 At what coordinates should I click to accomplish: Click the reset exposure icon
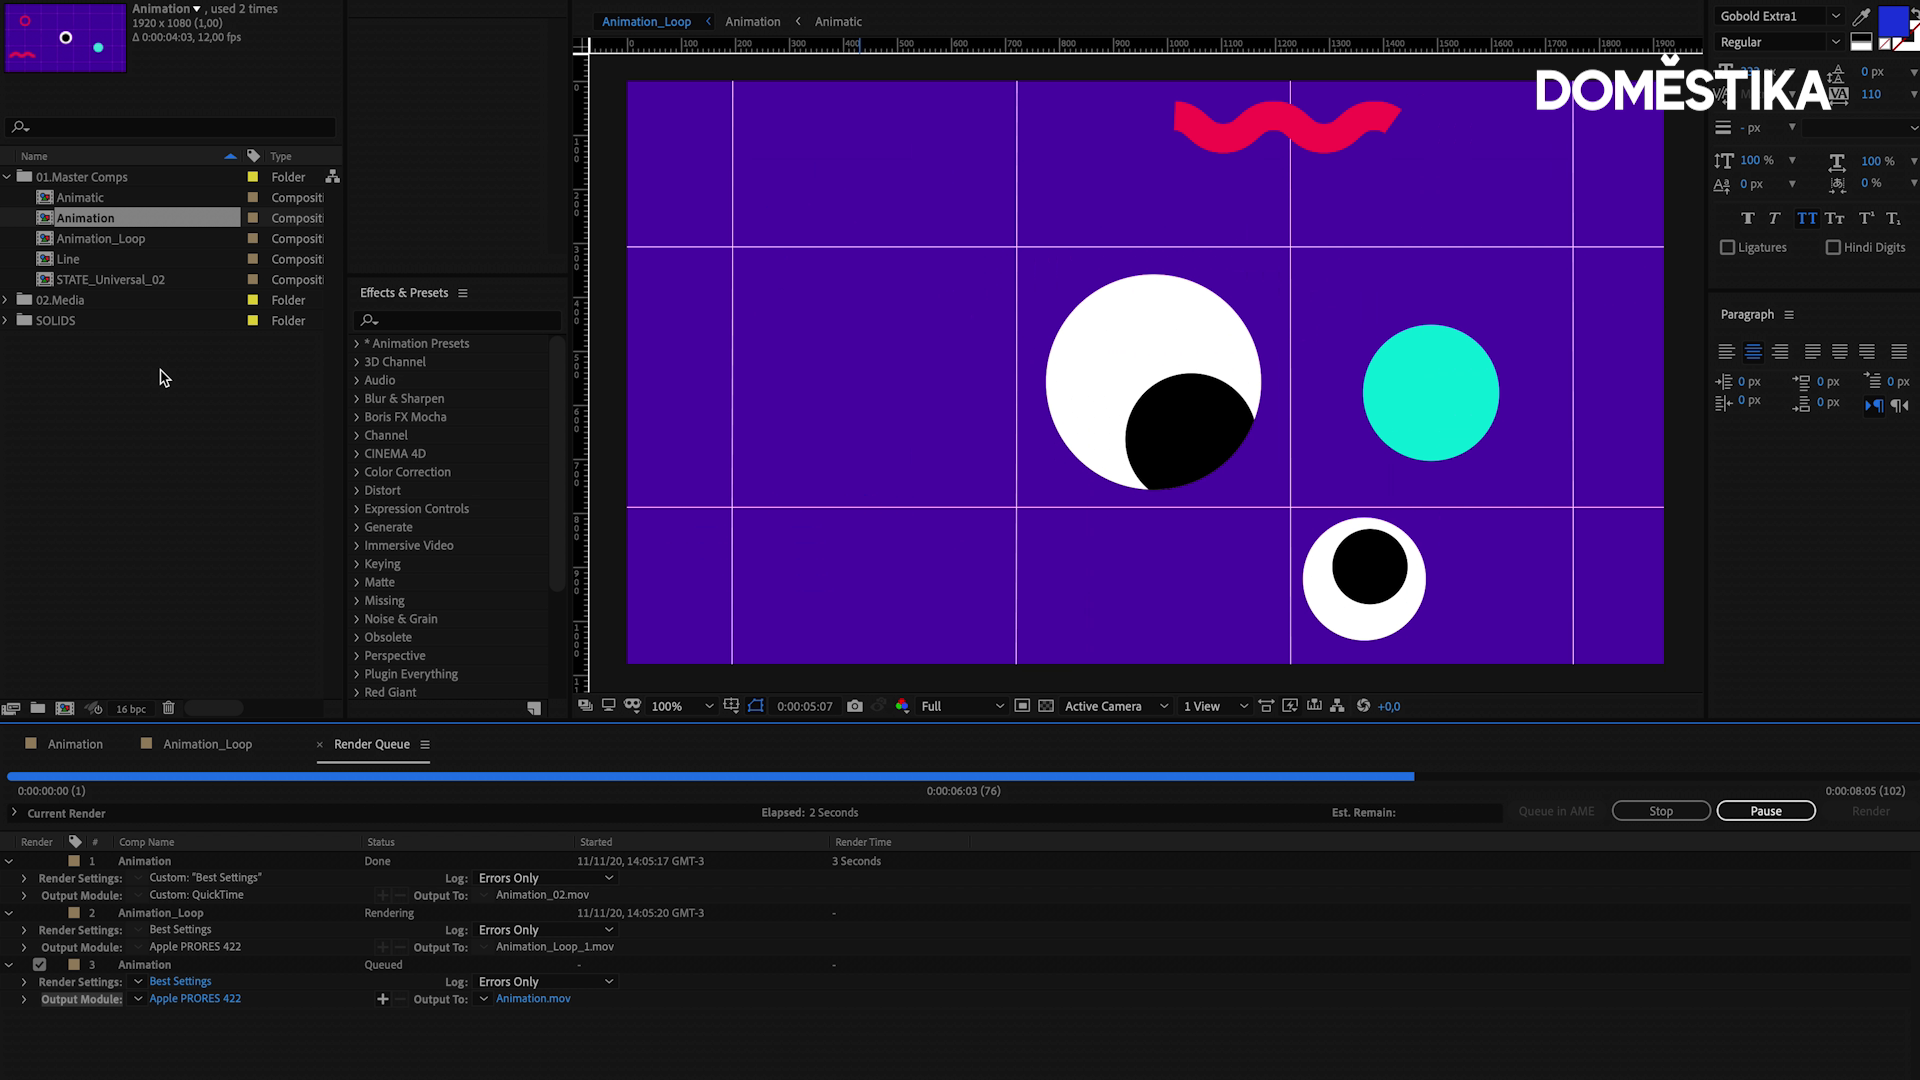click(x=1363, y=706)
